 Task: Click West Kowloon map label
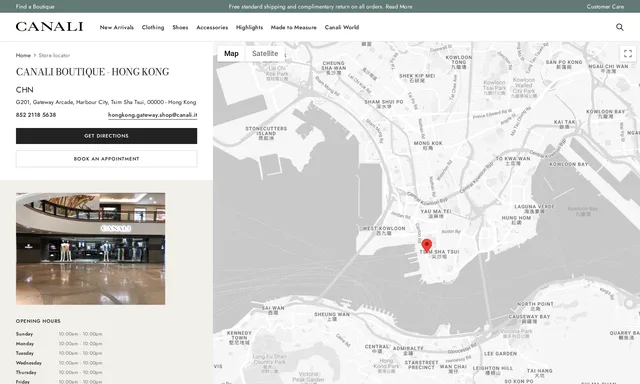(384, 231)
